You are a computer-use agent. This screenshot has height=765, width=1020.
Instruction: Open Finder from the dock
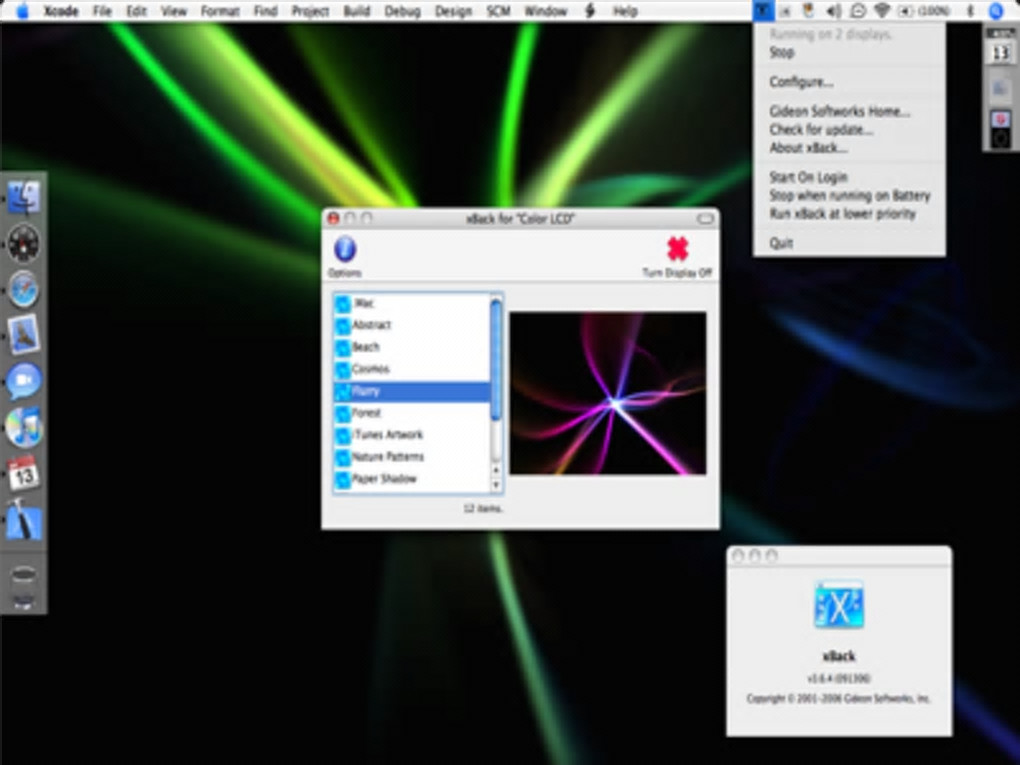point(23,197)
